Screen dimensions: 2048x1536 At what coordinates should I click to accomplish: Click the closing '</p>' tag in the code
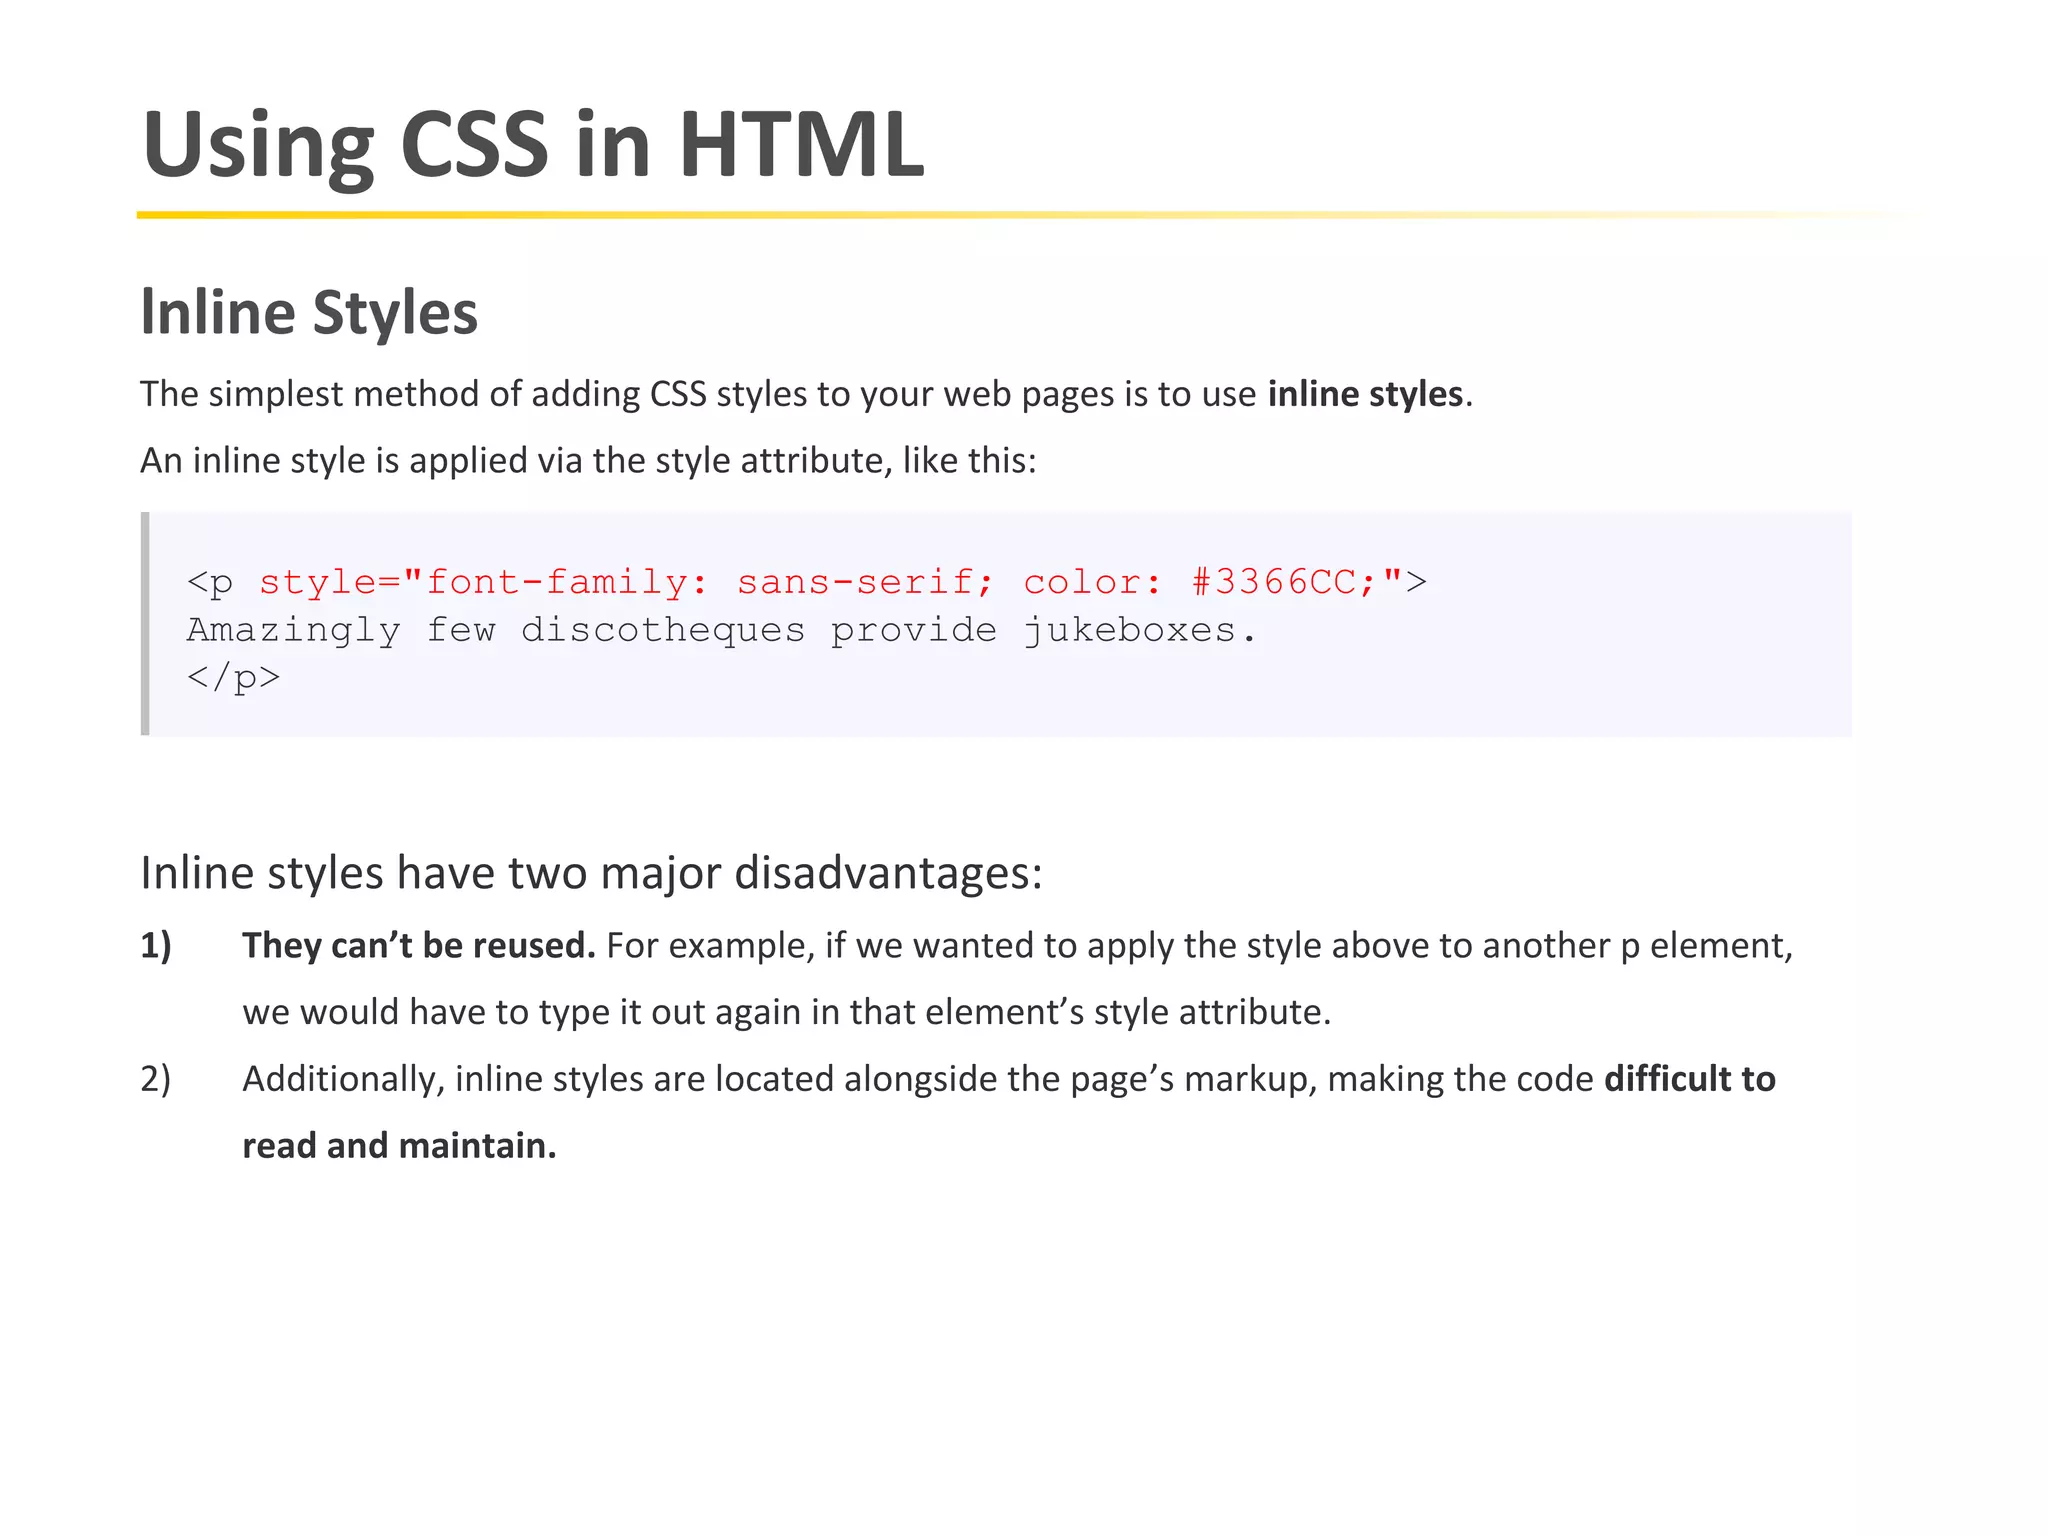coord(233,677)
